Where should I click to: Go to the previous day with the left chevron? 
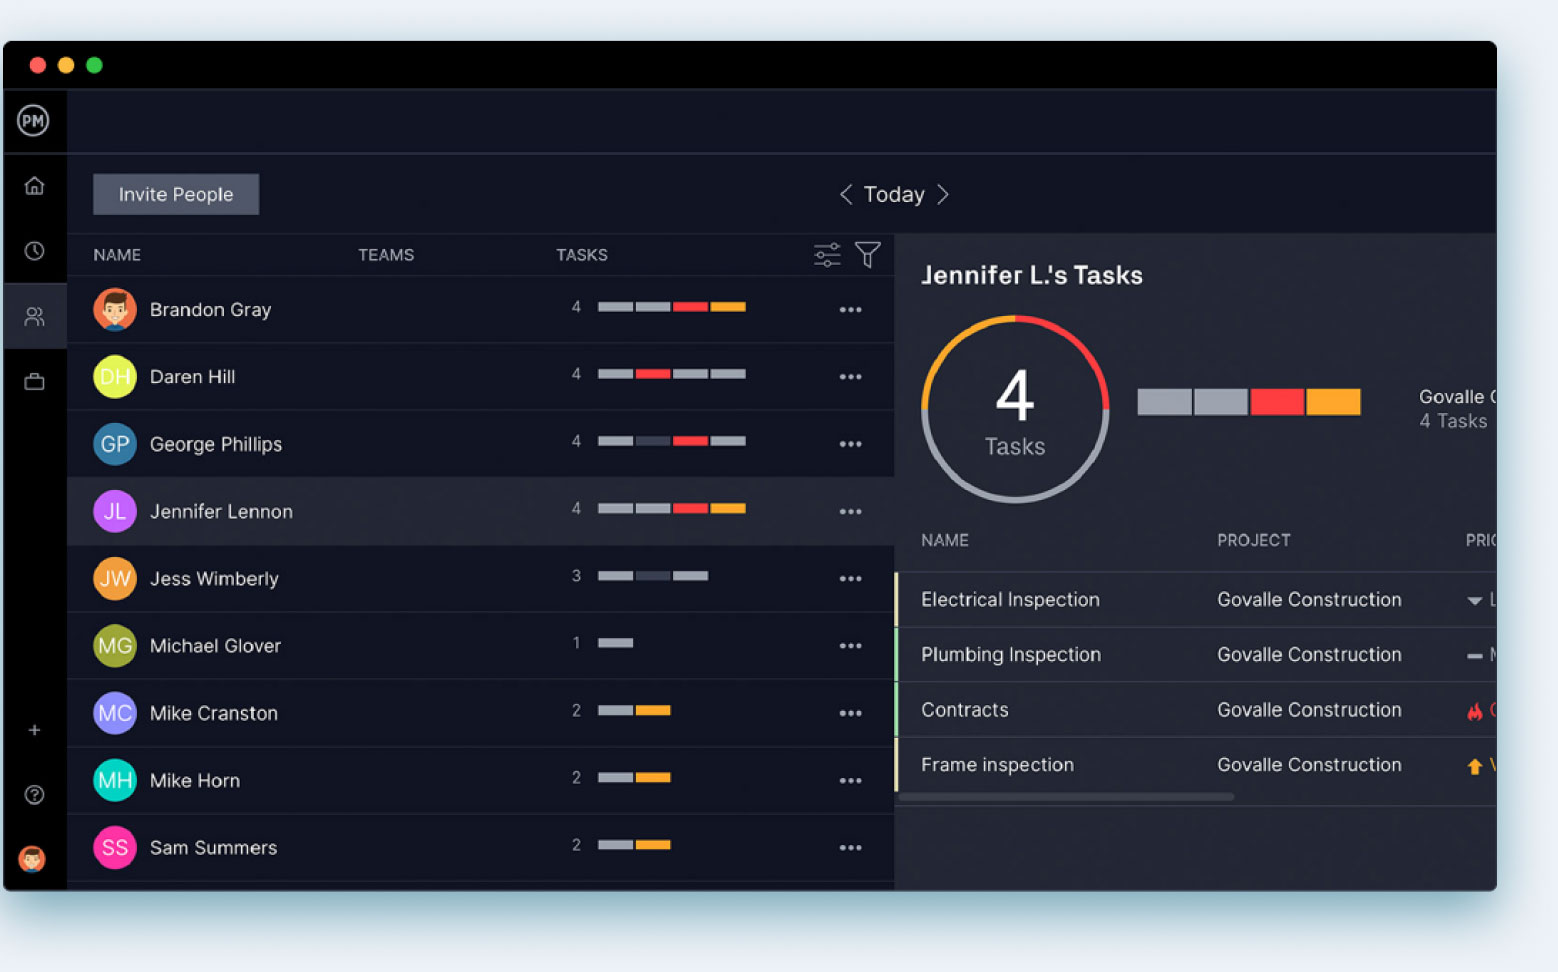tap(845, 194)
